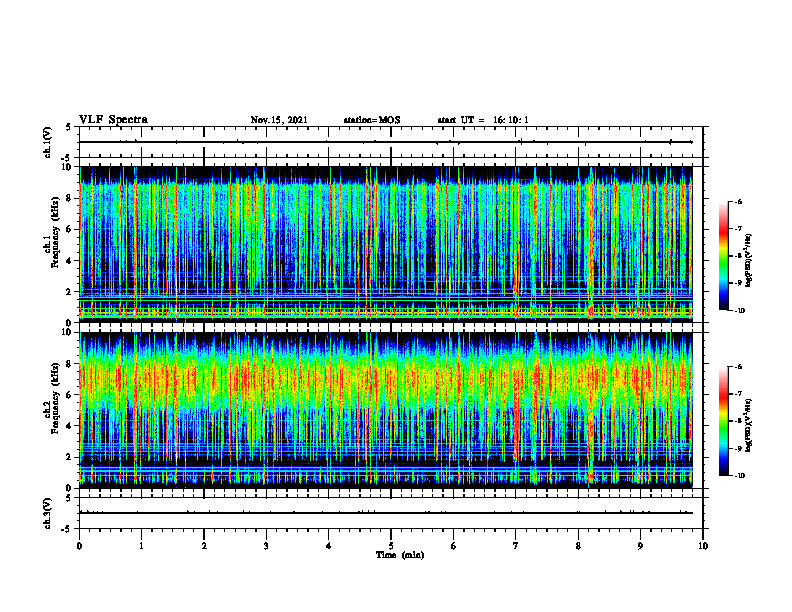Image resolution: width=792 pixels, height=612 pixels.
Task: Click the "4" tick on ch.2 frequency axis
Action: [70, 426]
